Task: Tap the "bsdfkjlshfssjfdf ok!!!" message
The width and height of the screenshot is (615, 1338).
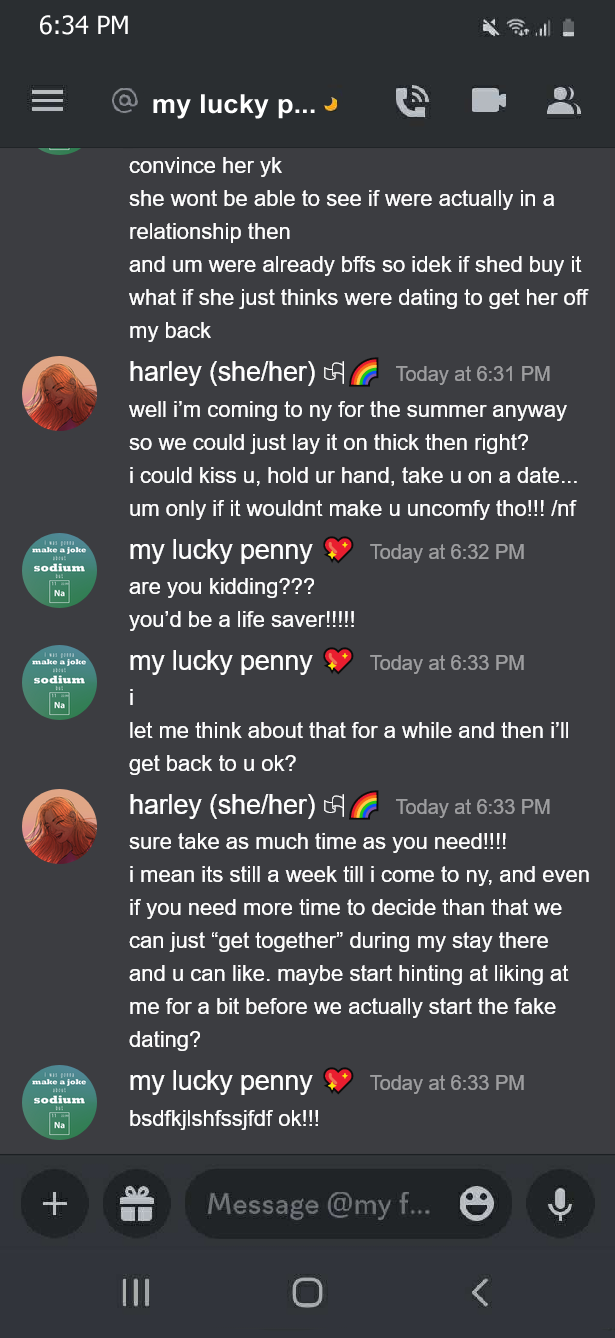Action: [x=224, y=1118]
